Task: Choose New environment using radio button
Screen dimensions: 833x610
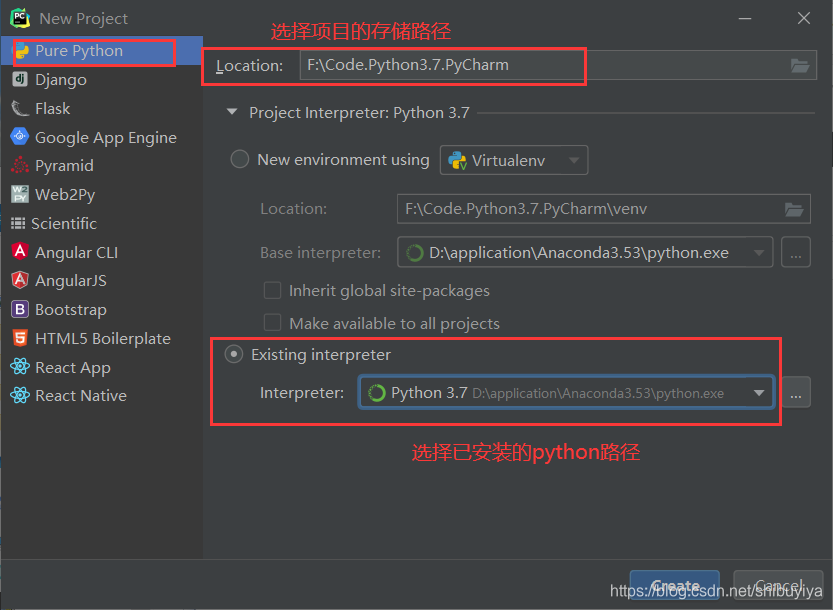Action: (240, 159)
